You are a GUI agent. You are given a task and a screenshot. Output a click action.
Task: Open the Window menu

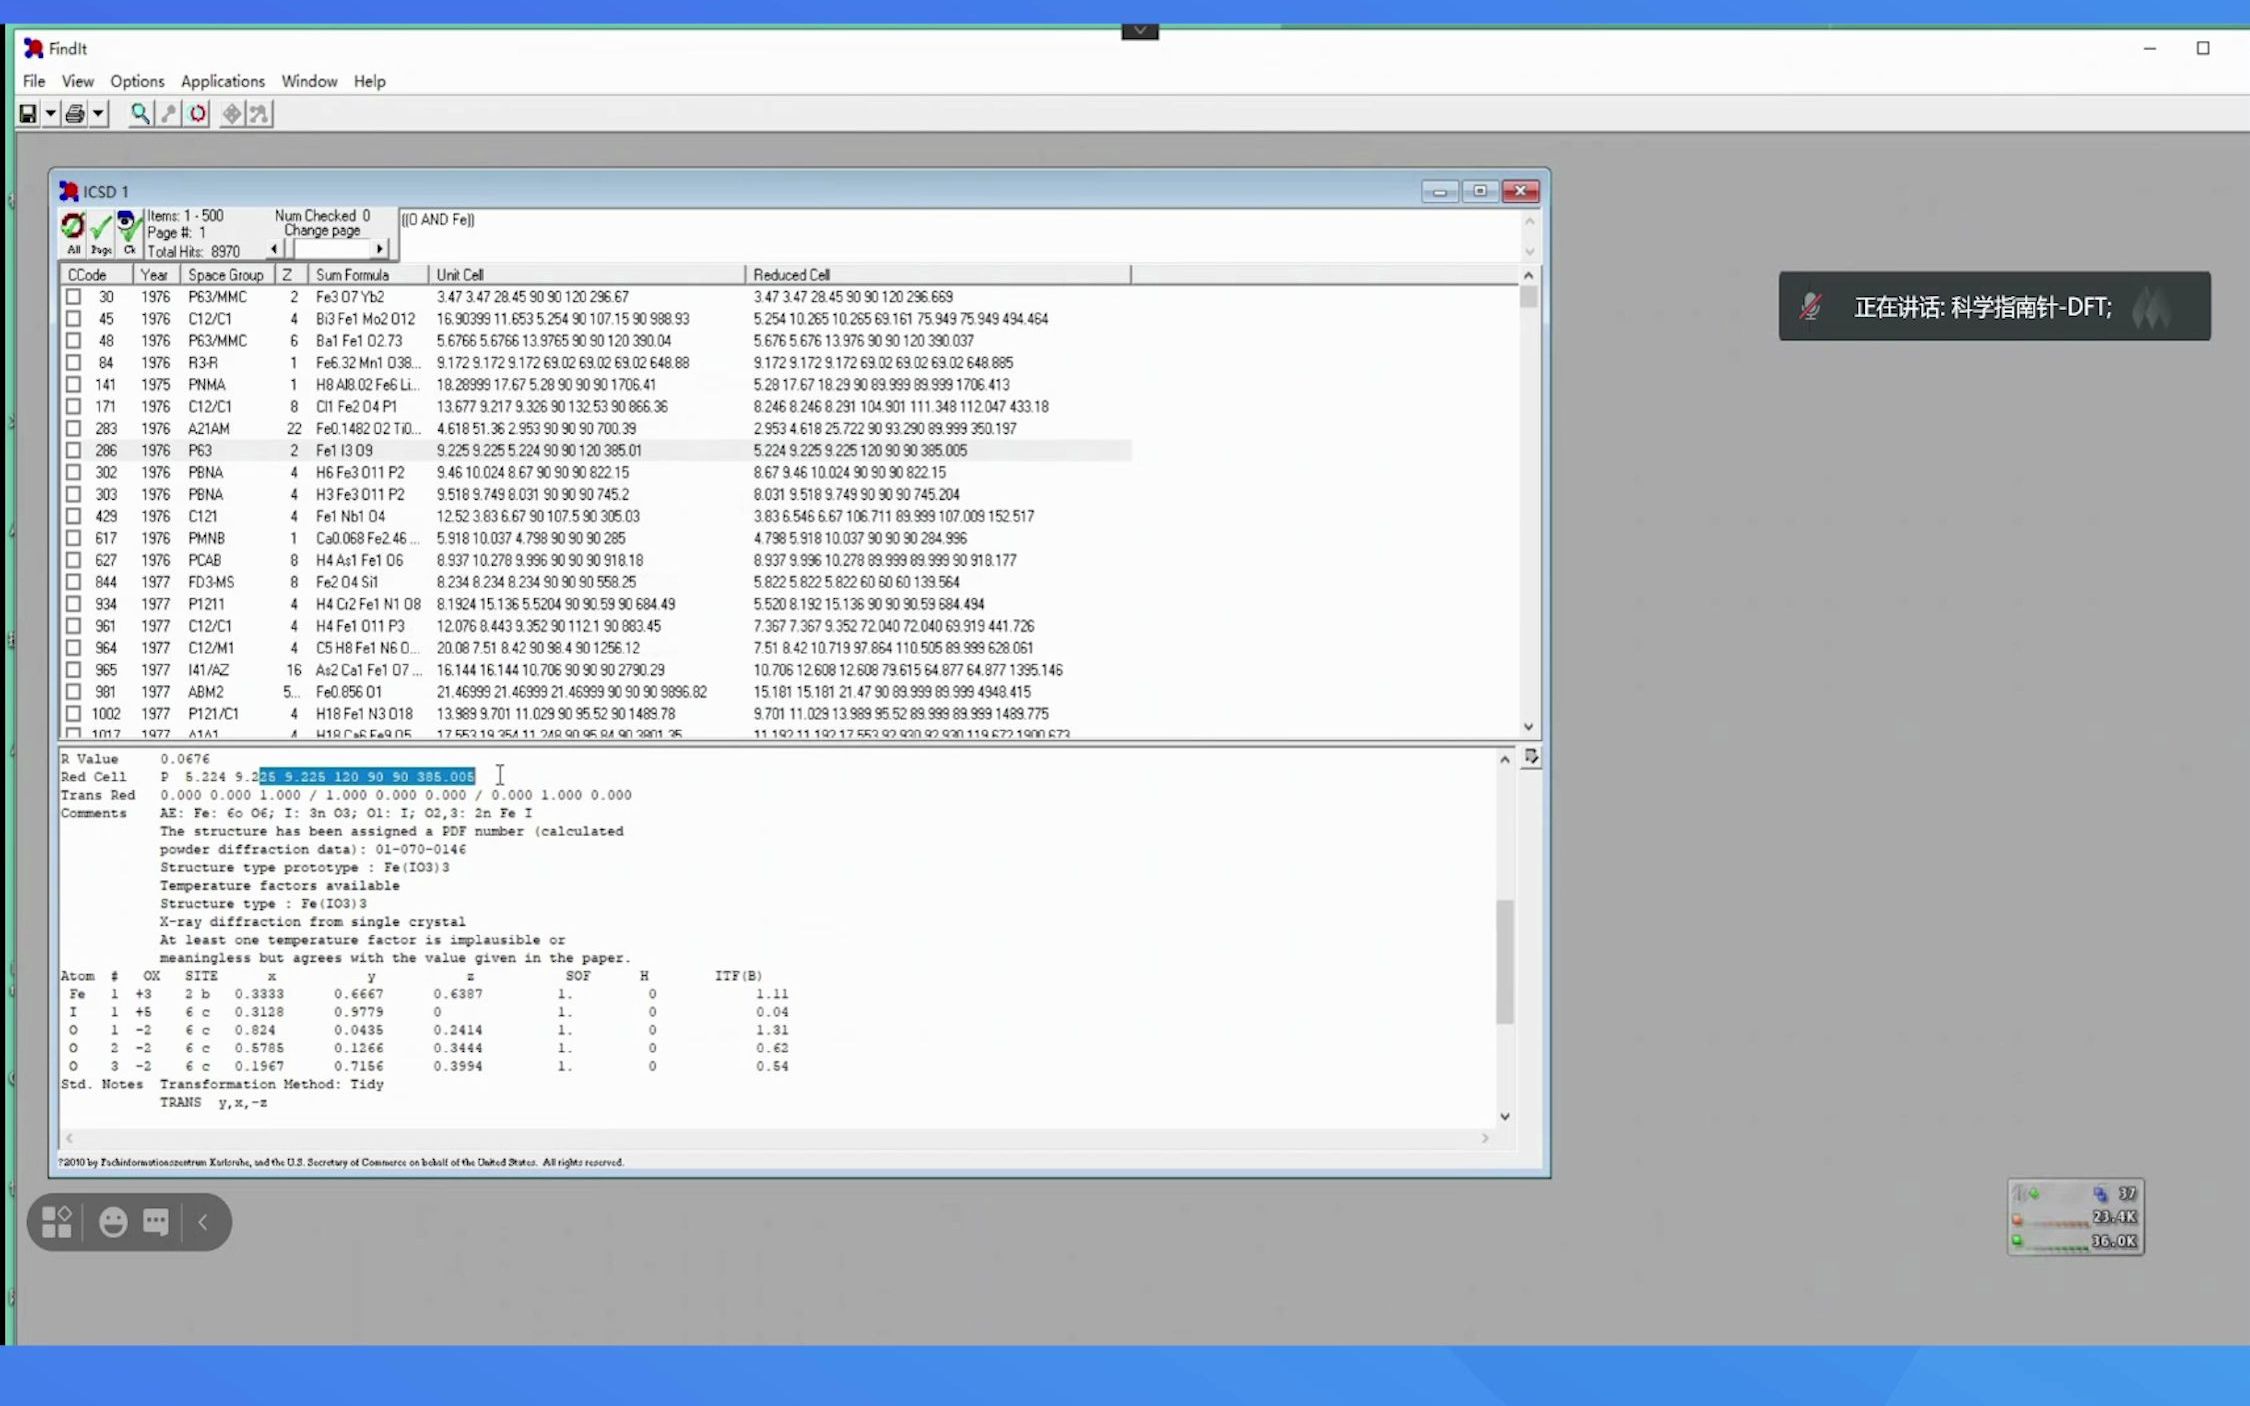309,81
